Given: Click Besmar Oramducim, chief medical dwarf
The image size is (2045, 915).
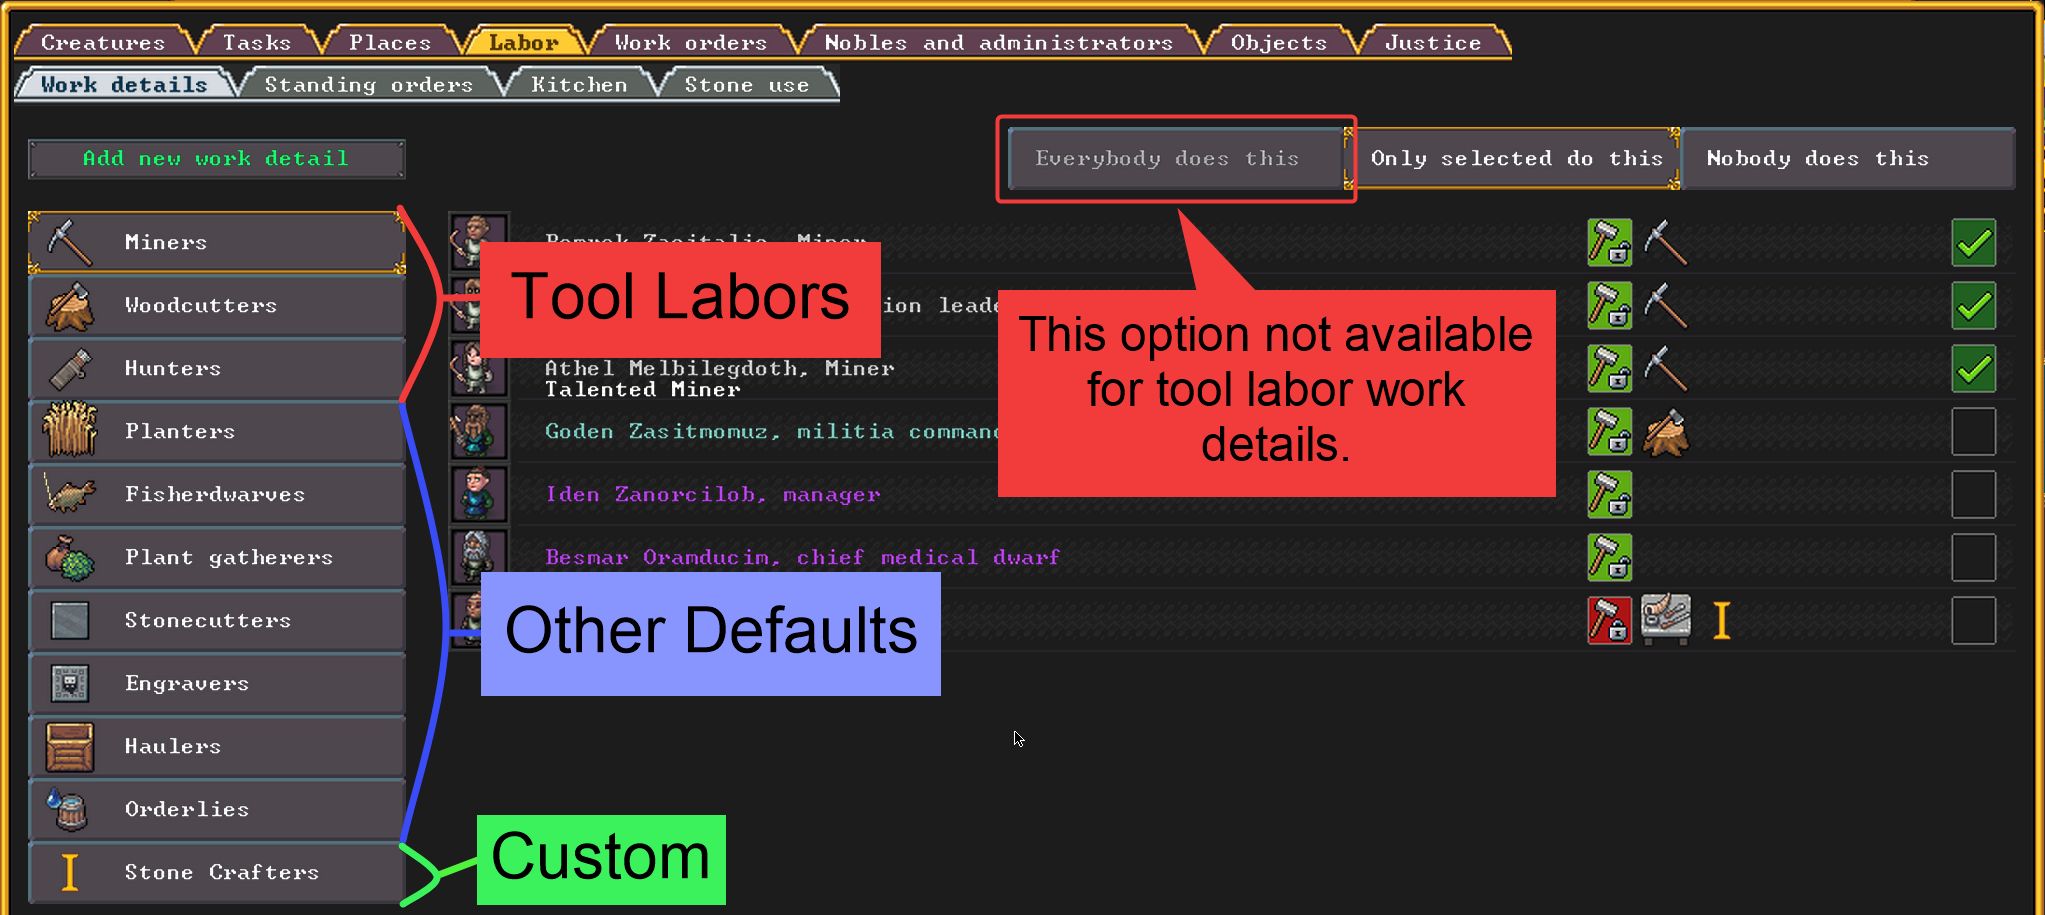Looking at the screenshot, I should [802, 557].
